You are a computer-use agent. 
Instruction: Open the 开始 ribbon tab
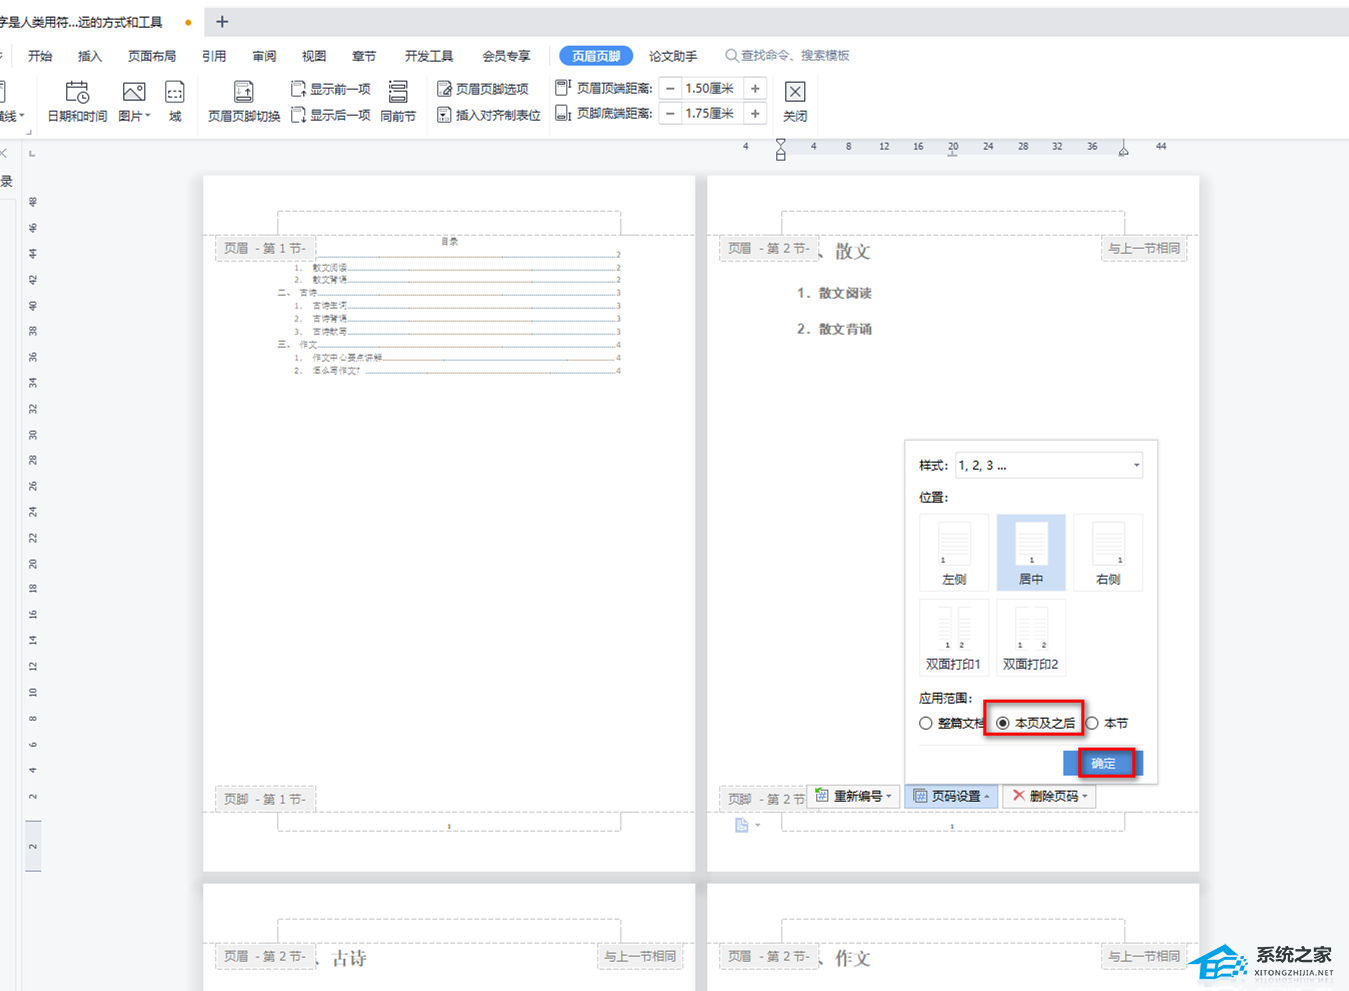pyautogui.click(x=40, y=56)
